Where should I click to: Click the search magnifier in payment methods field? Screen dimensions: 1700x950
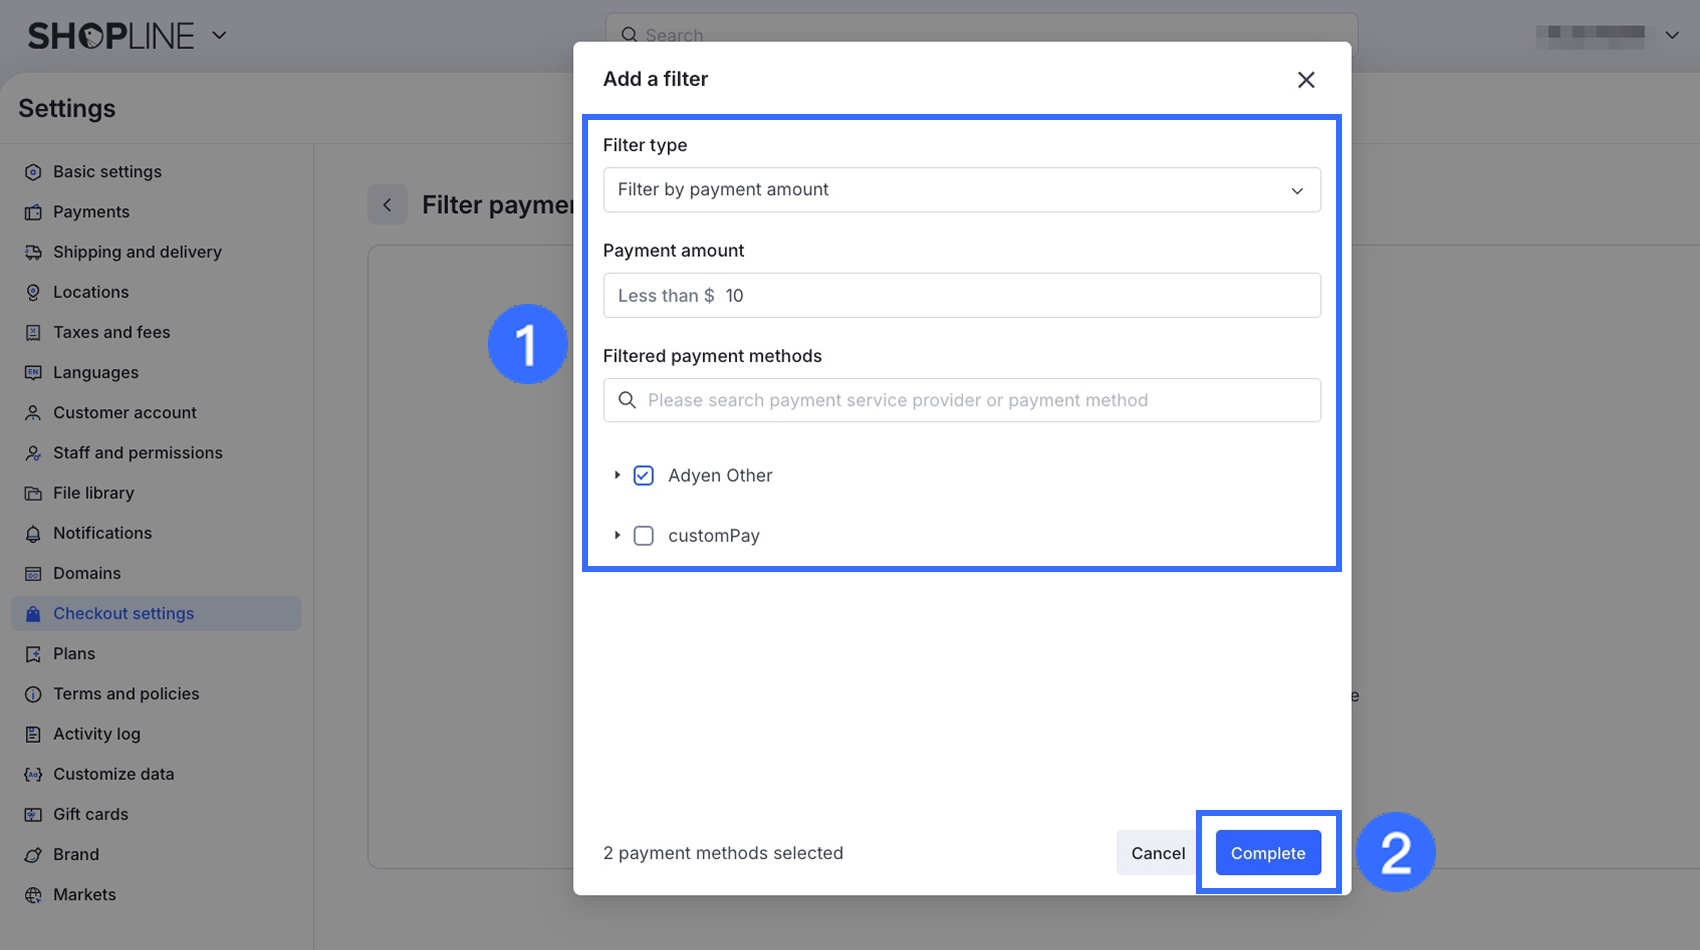[x=627, y=400]
